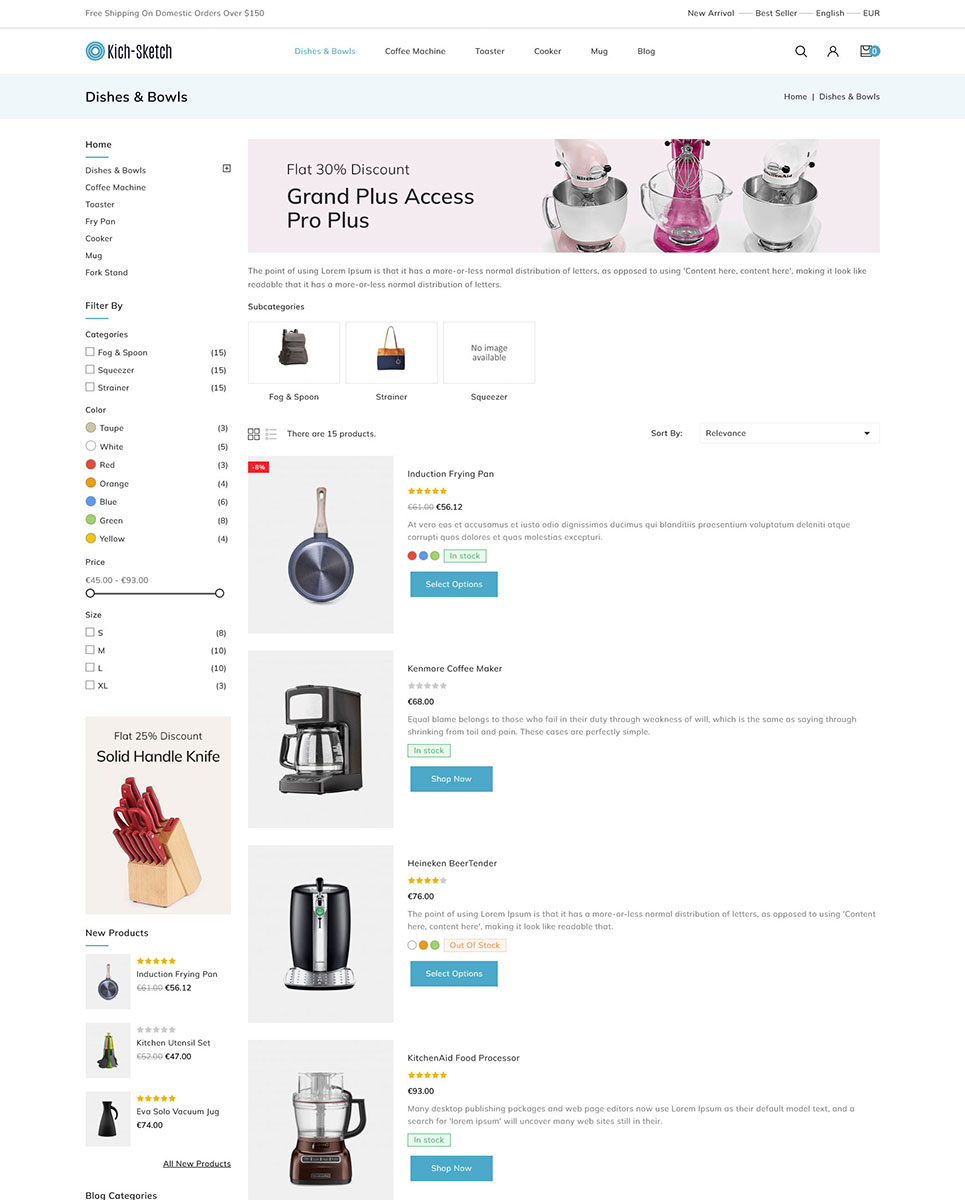This screenshot has height=1200, width=965.
Task: Open the Blog menu item
Action: (x=646, y=51)
